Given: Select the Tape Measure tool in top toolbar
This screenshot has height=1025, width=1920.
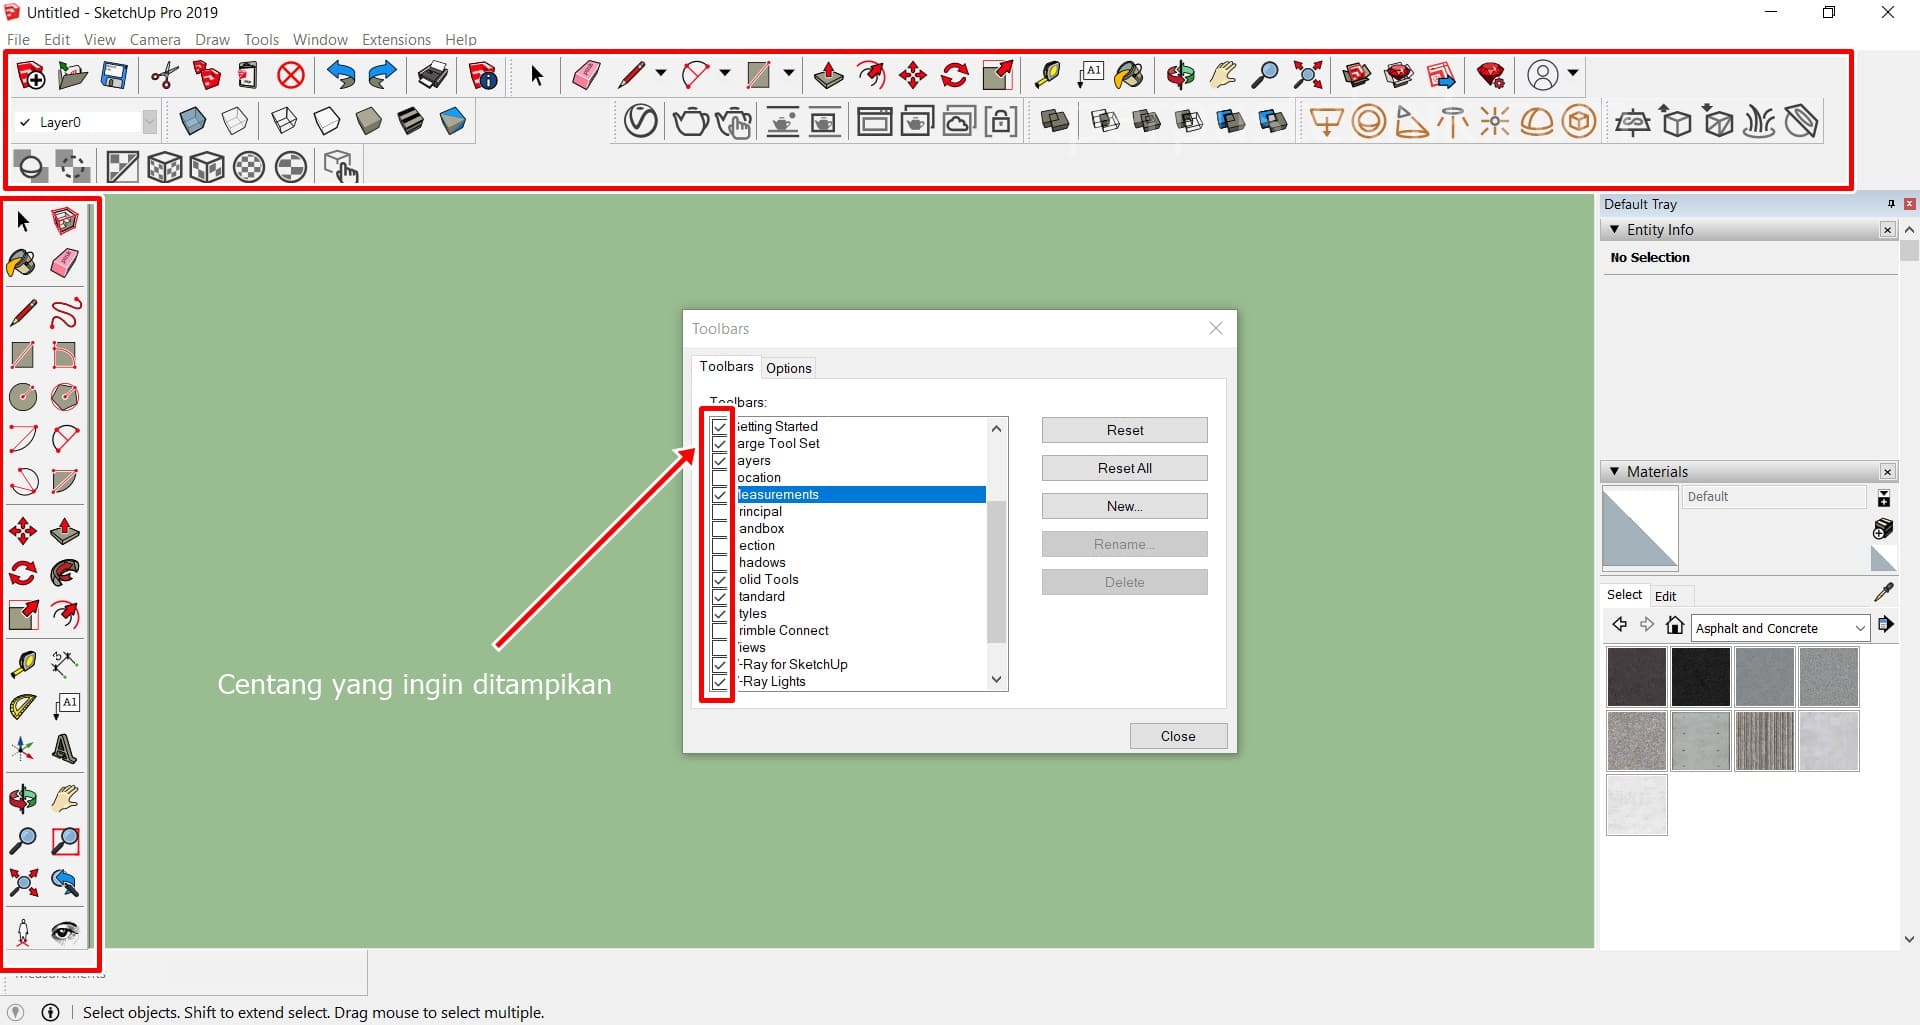Looking at the screenshot, I should point(1047,75).
